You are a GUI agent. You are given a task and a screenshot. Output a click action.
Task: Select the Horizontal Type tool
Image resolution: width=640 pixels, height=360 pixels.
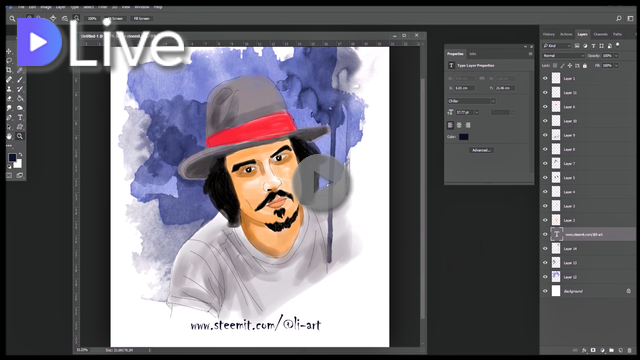(x=20, y=118)
